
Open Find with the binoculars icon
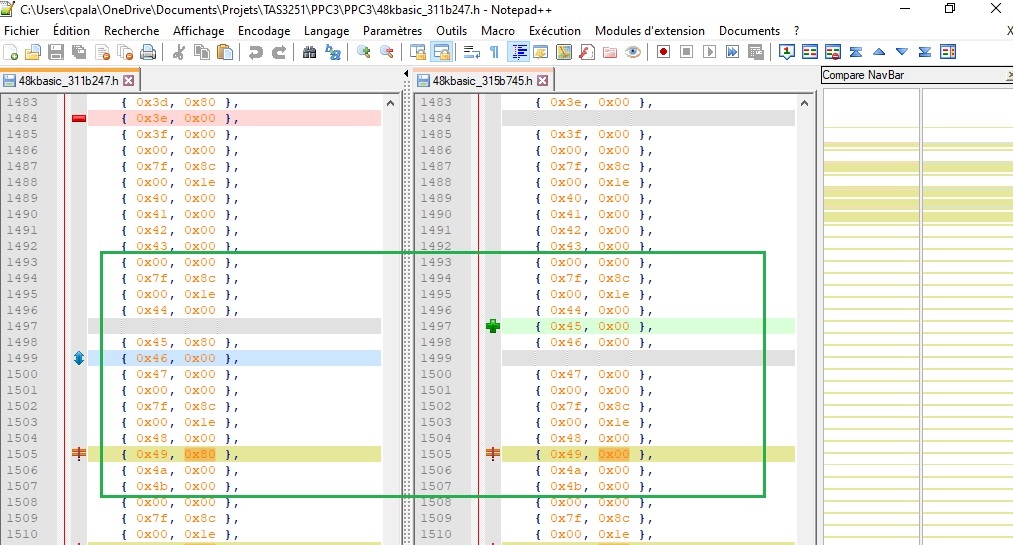click(x=309, y=52)
